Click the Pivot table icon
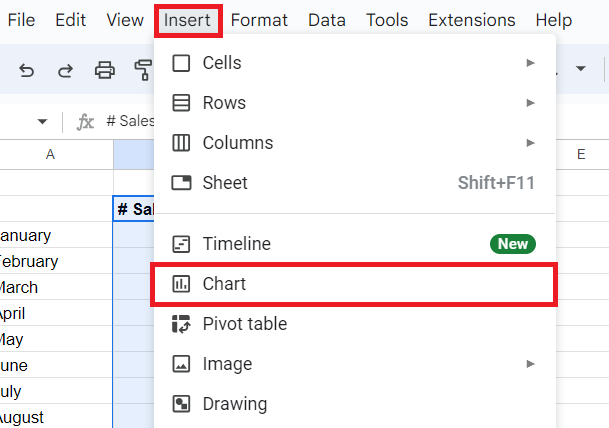This screenshot has width=609, height=428. pos(181,324)
